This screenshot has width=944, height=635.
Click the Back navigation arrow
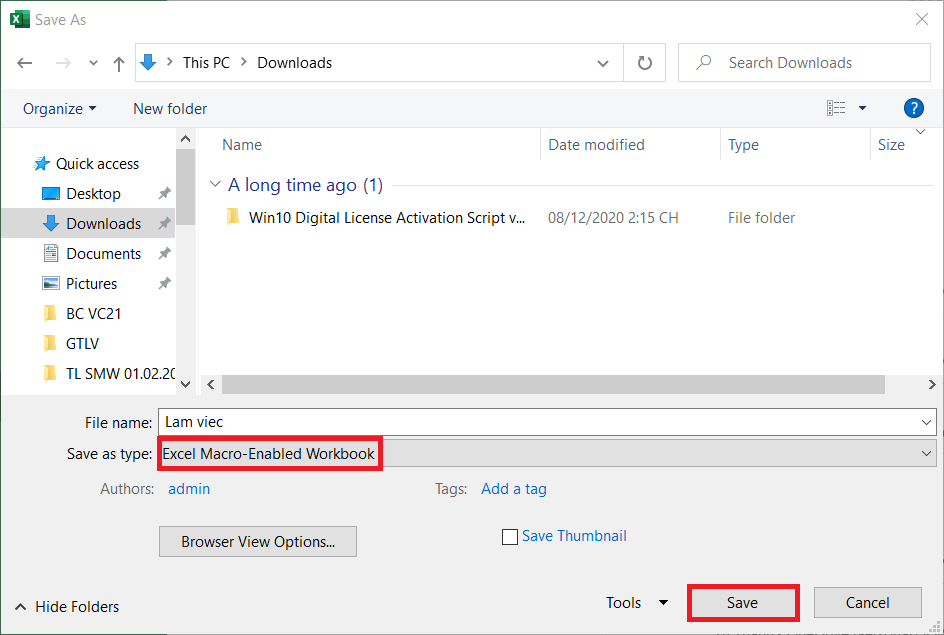(x=25, y=63)
